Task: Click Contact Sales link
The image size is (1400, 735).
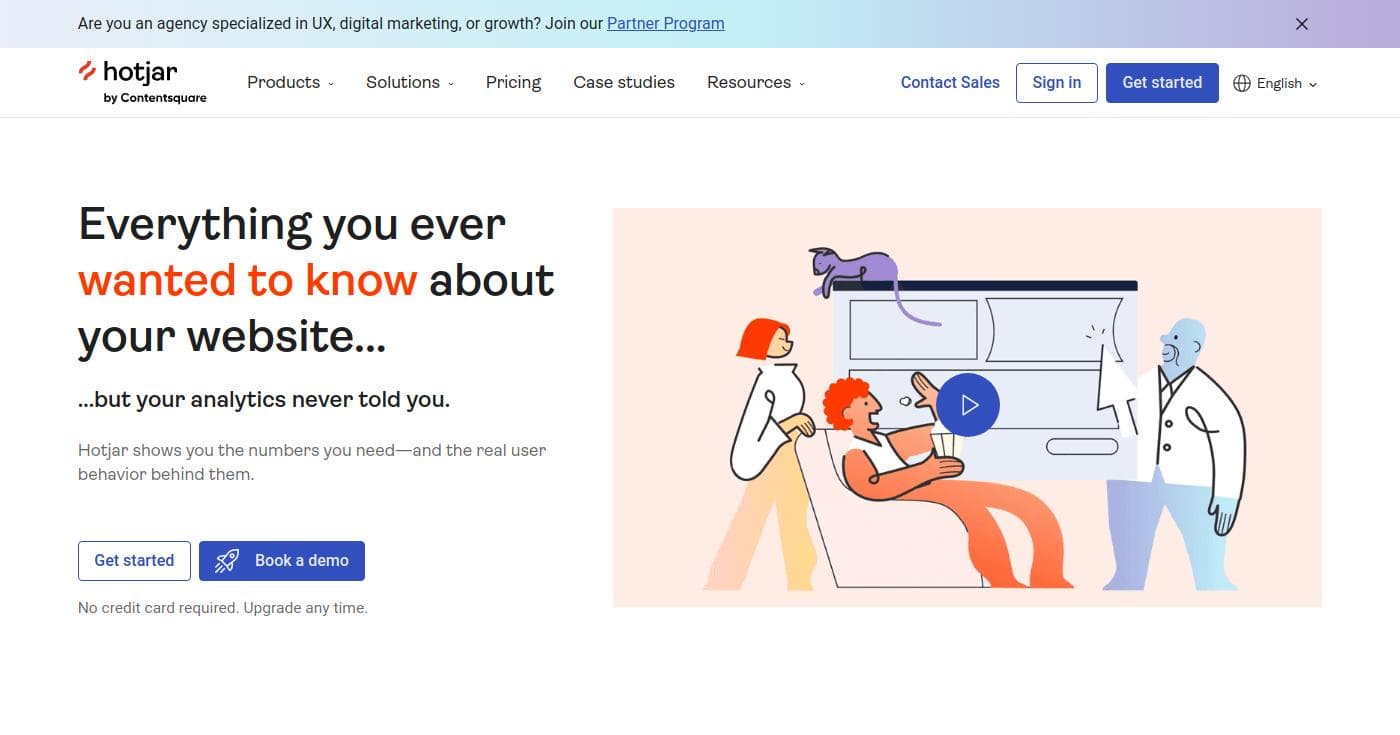Action: click(950, 83)
